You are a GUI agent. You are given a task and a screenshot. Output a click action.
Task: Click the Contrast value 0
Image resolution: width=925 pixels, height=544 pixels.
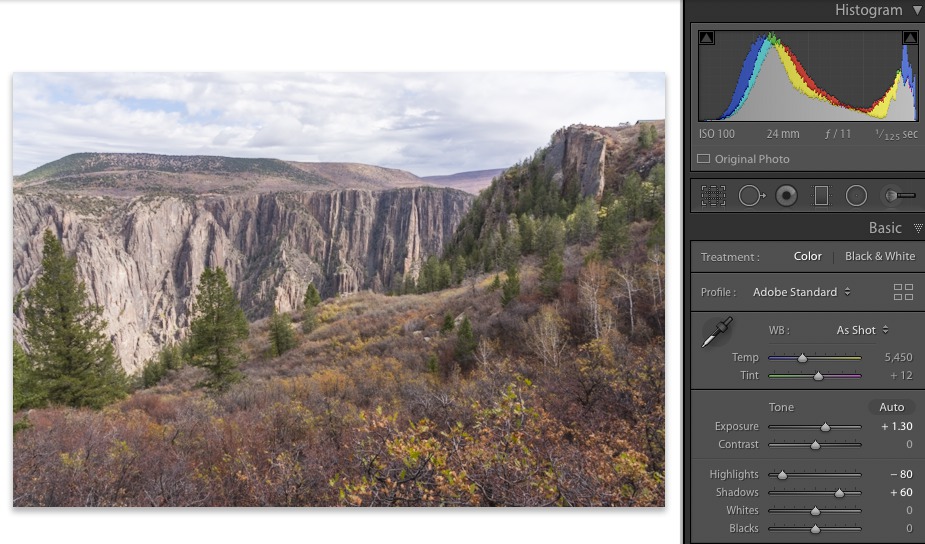point(910,444)
